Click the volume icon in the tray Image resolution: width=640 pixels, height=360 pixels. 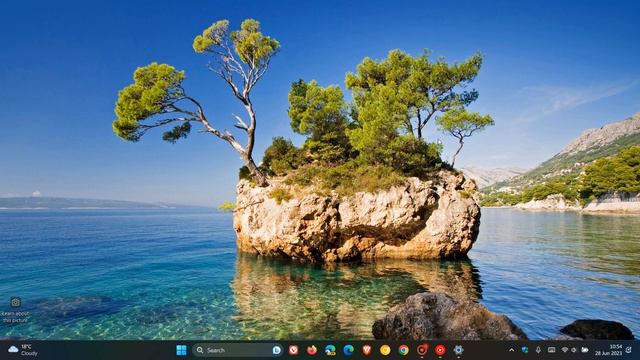[x=574, y=350]
